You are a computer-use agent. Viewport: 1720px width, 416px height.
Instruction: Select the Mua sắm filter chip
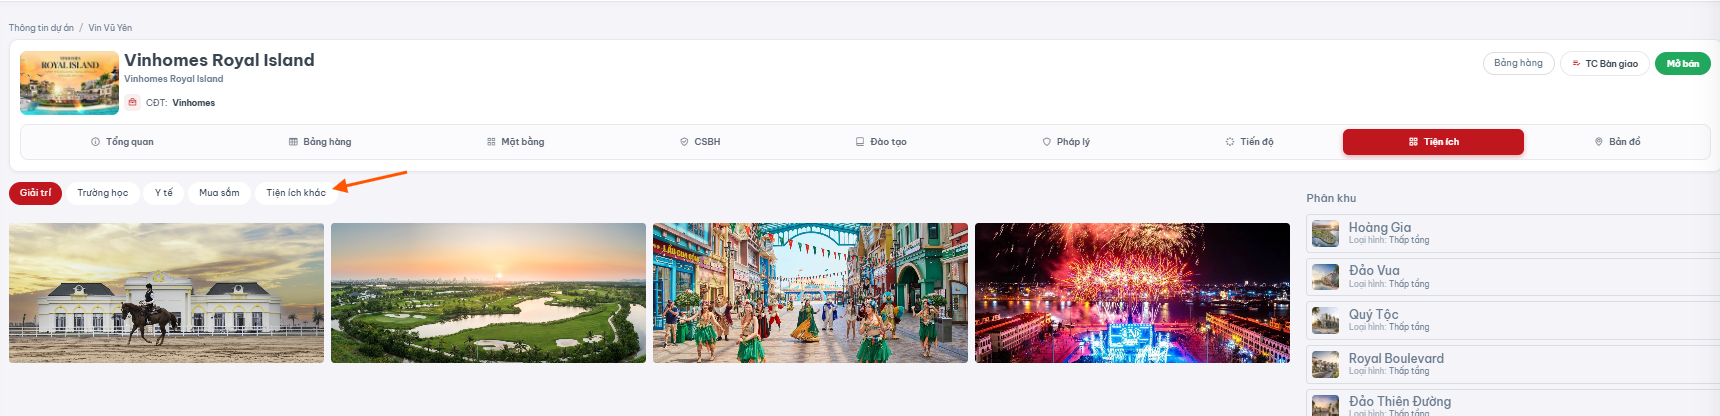click(219, 193)
